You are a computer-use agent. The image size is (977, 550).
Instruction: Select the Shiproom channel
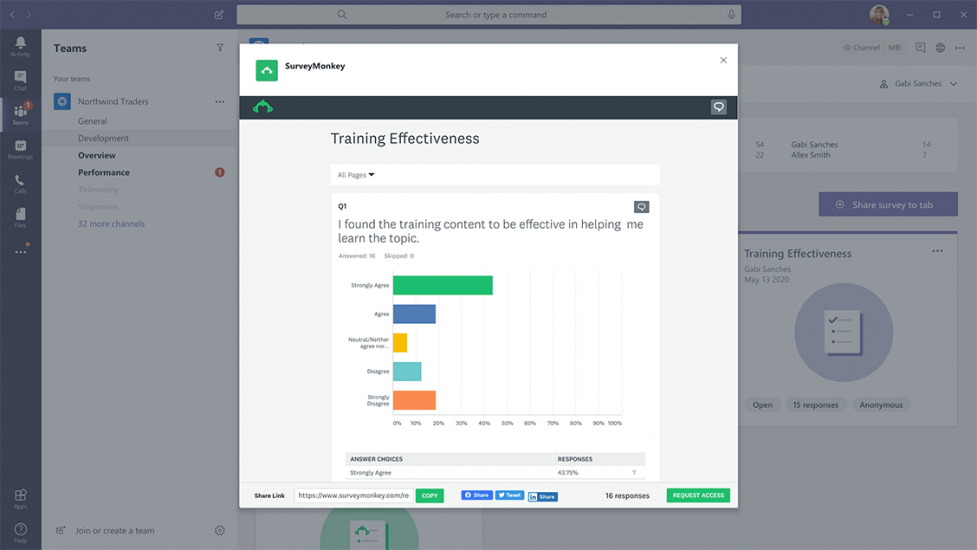point(97,207)
